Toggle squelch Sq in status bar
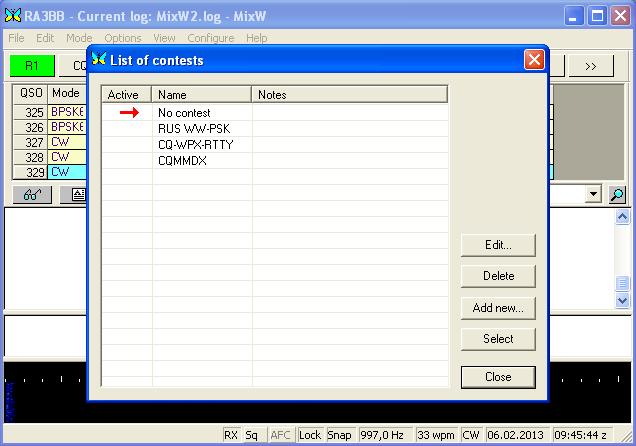 coord(254,435)
